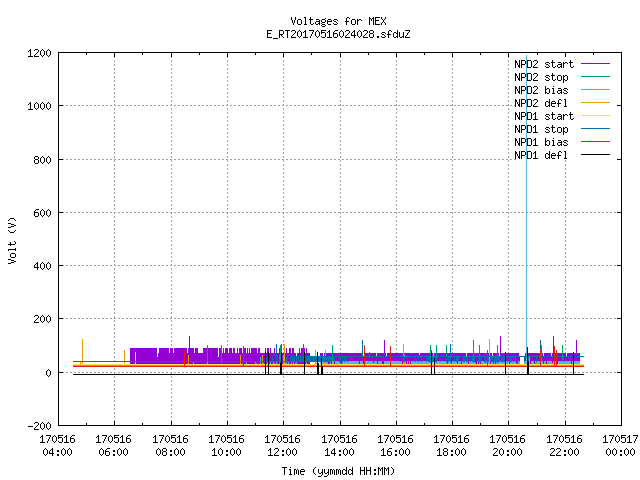Viewport: 640px width, 480px height.
Task: Click the light blue NPD2 bias legend line
Action: pyautogui.click(x=595, y=90)
